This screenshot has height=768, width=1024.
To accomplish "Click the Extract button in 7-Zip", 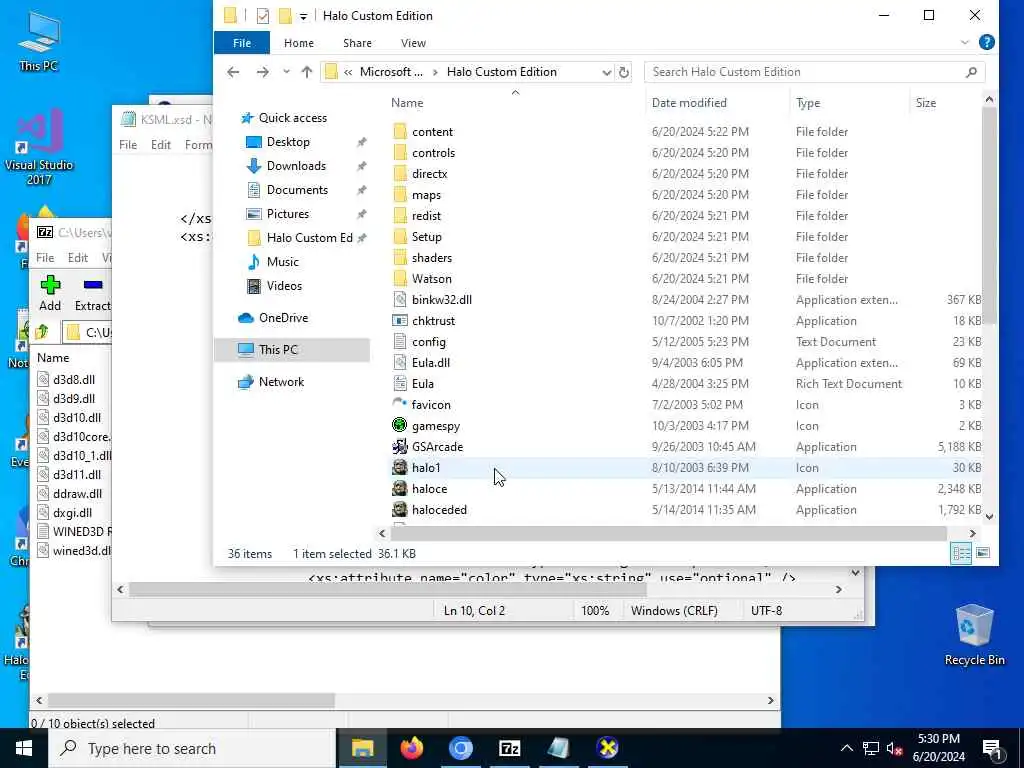I will pos(92,293).
